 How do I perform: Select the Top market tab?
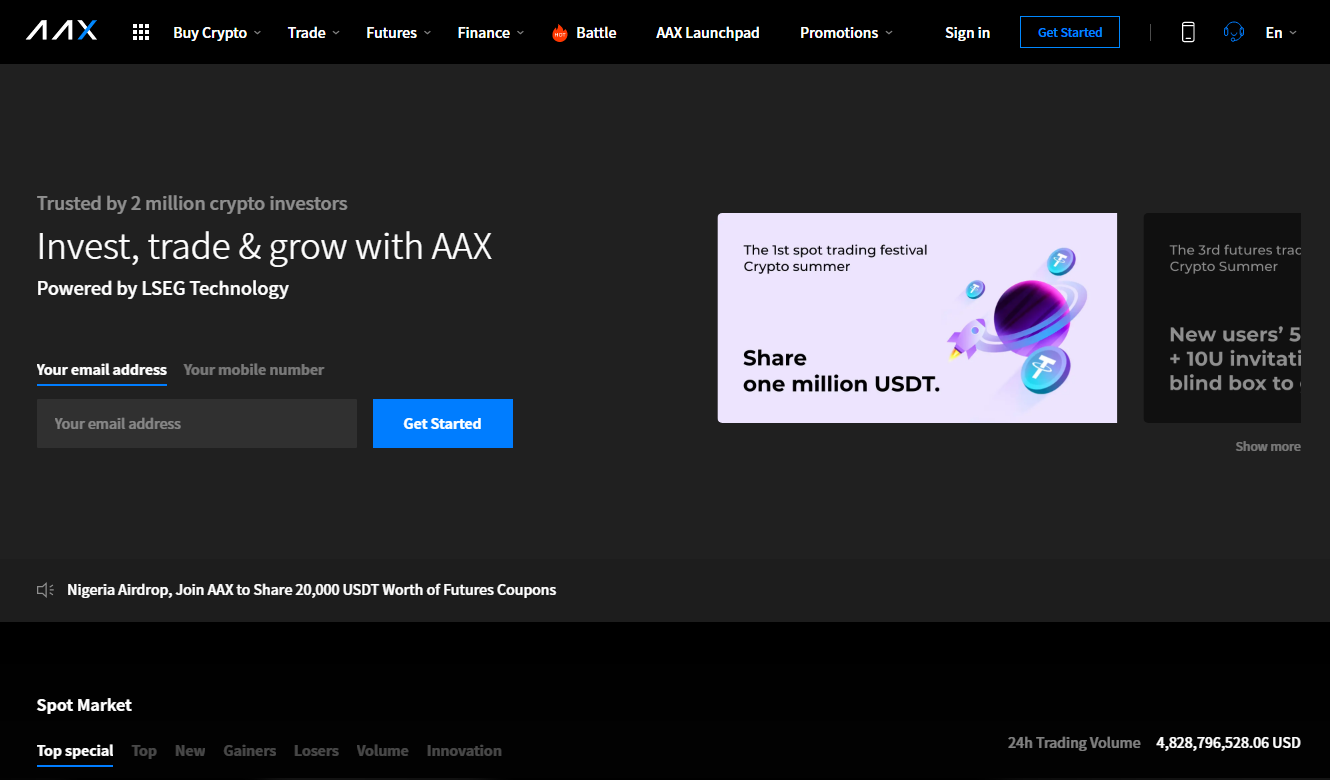click(144, 751)
